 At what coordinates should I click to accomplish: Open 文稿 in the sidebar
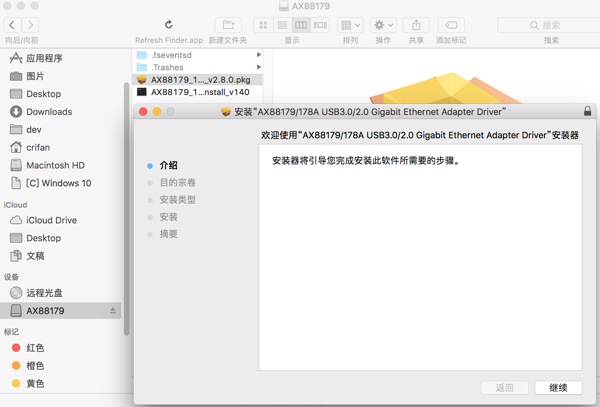[x=61, y=256]
